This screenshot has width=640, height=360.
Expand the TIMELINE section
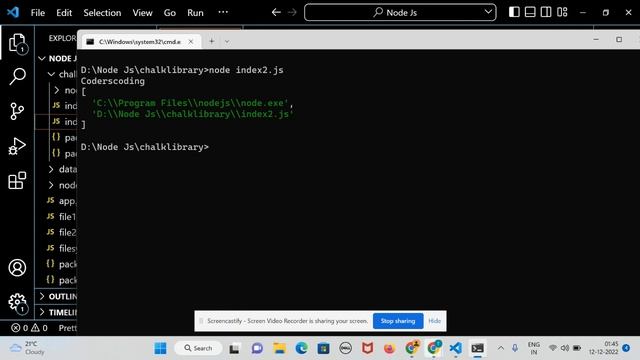point(42,312)
